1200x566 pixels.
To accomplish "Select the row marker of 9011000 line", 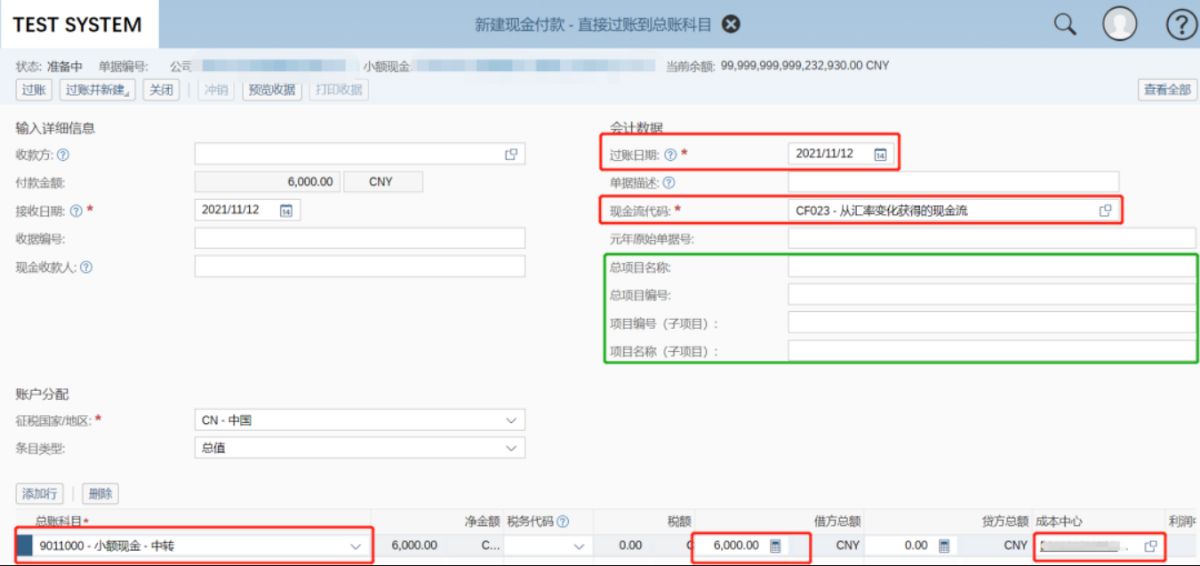I will (x=25, y=546).
